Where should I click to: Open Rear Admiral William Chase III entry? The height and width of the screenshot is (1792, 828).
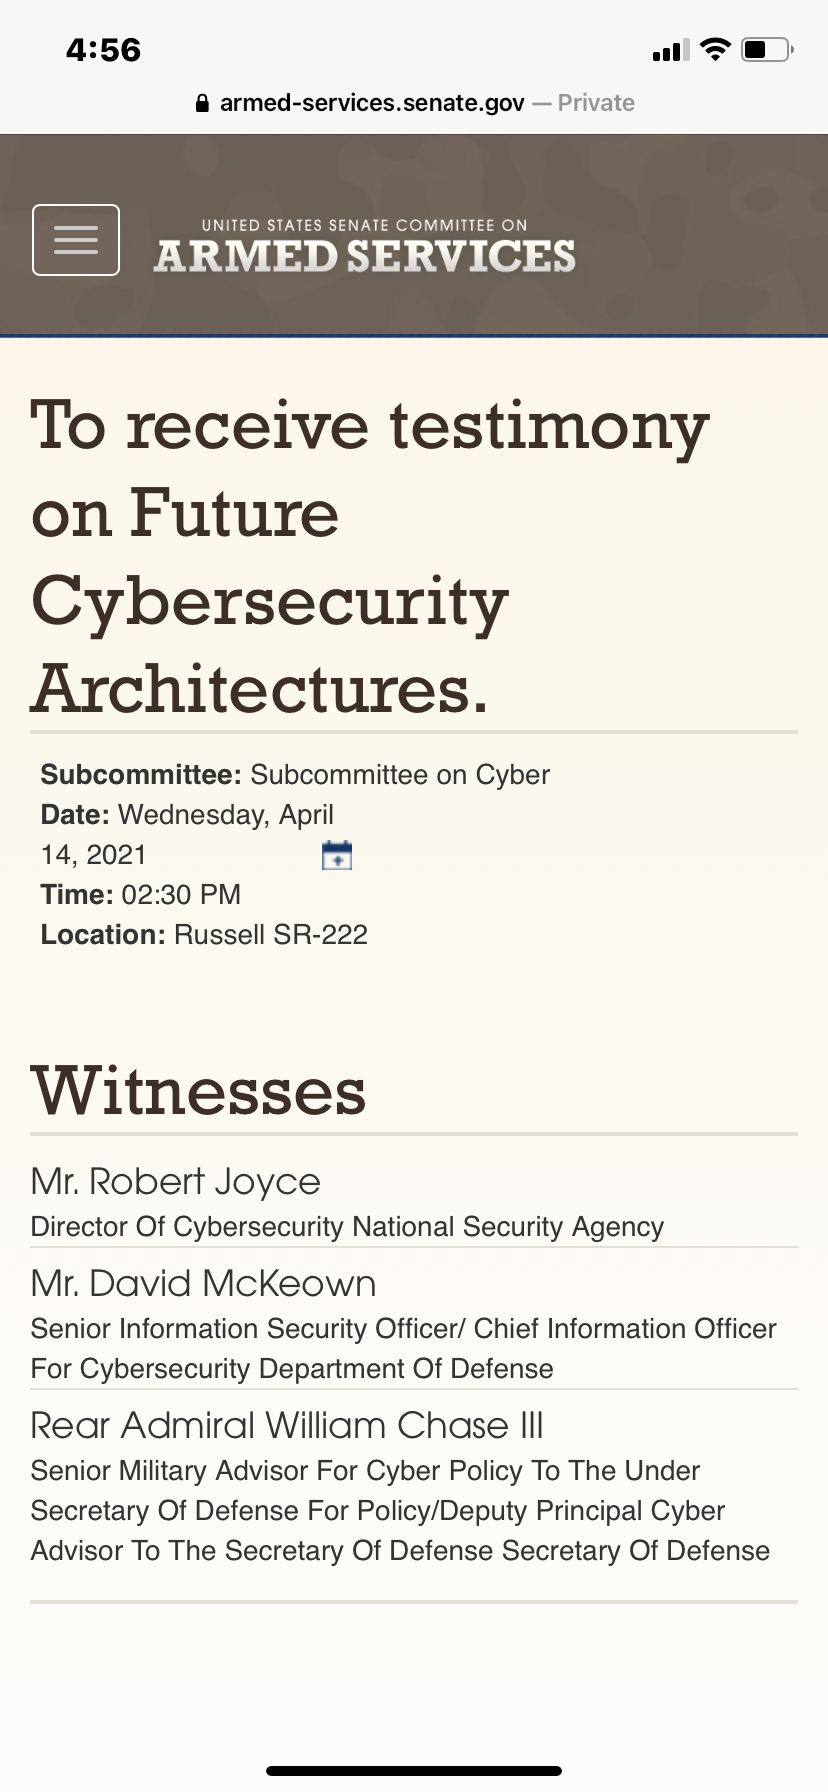[287, 1425]
